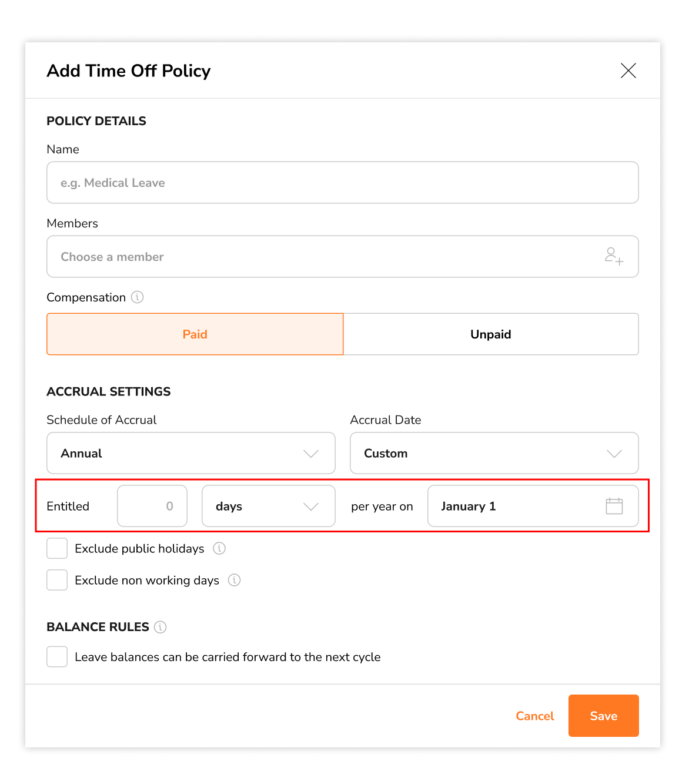Click the Entitled days number field
This screenshot has height=768, width=689.
coord(152,506)
